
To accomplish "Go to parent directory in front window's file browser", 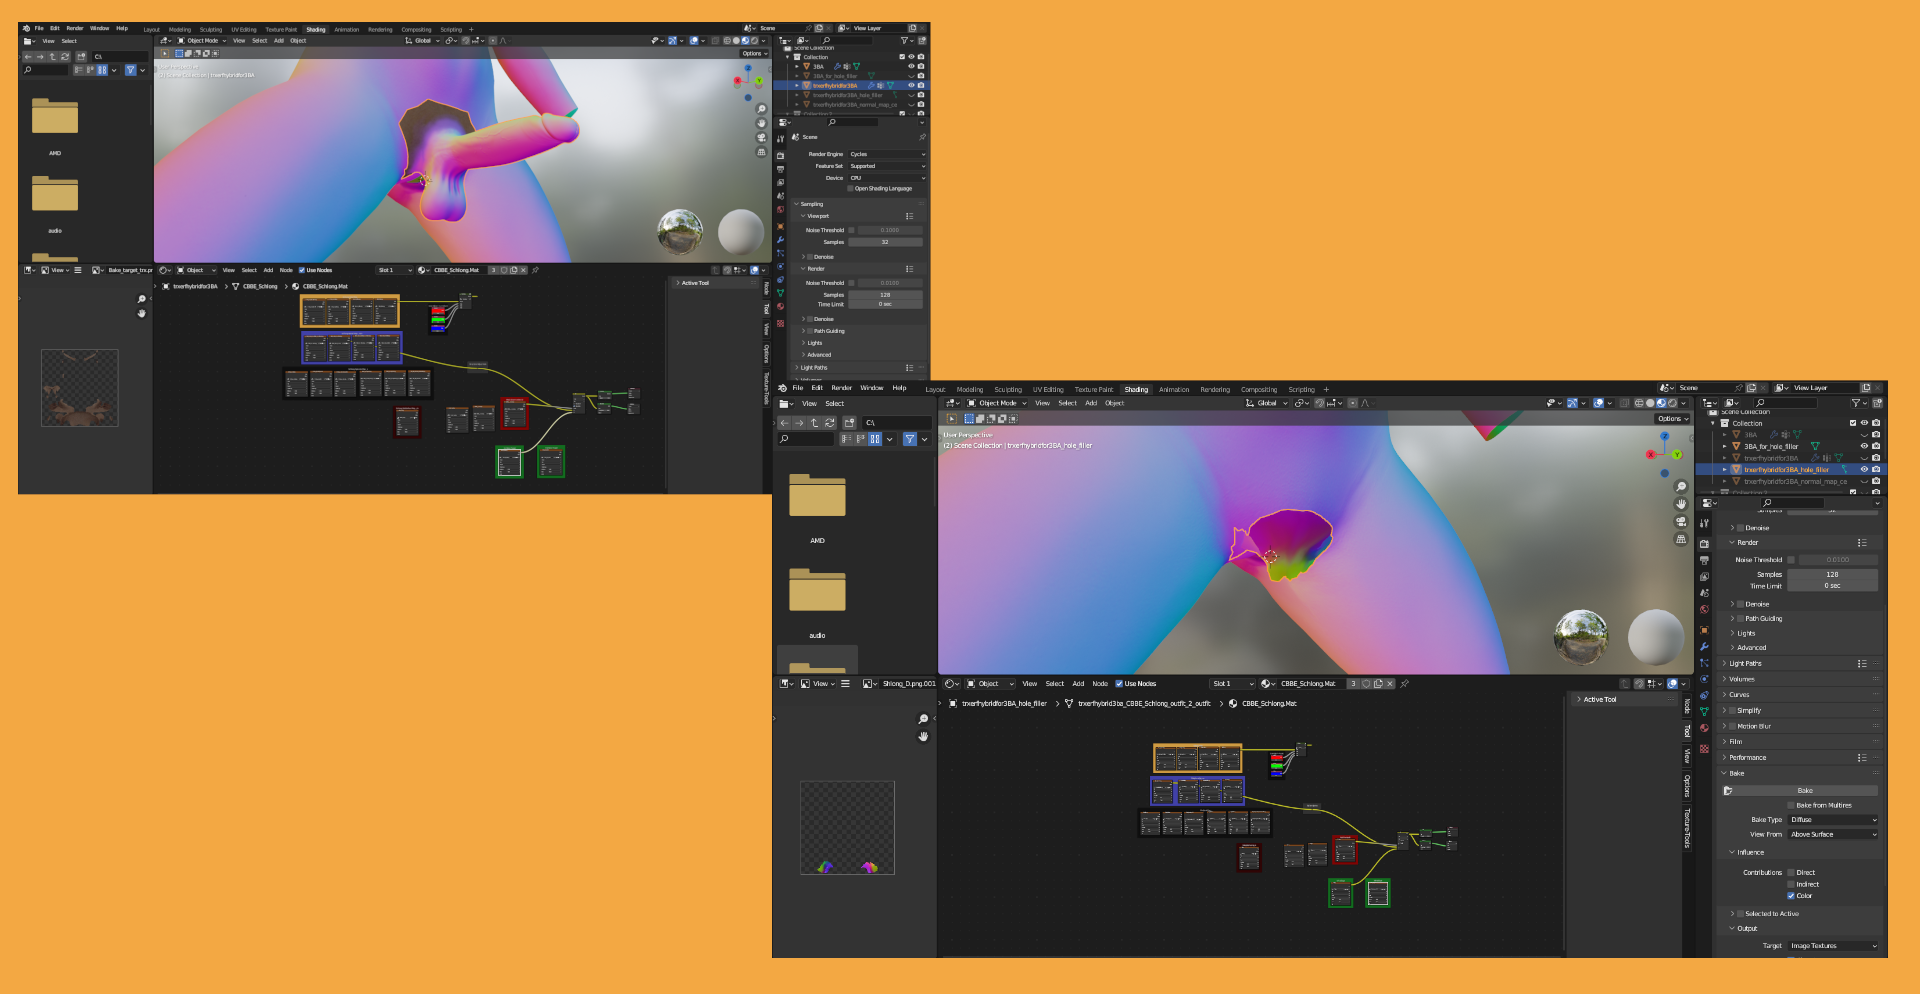I will (815, 423).
